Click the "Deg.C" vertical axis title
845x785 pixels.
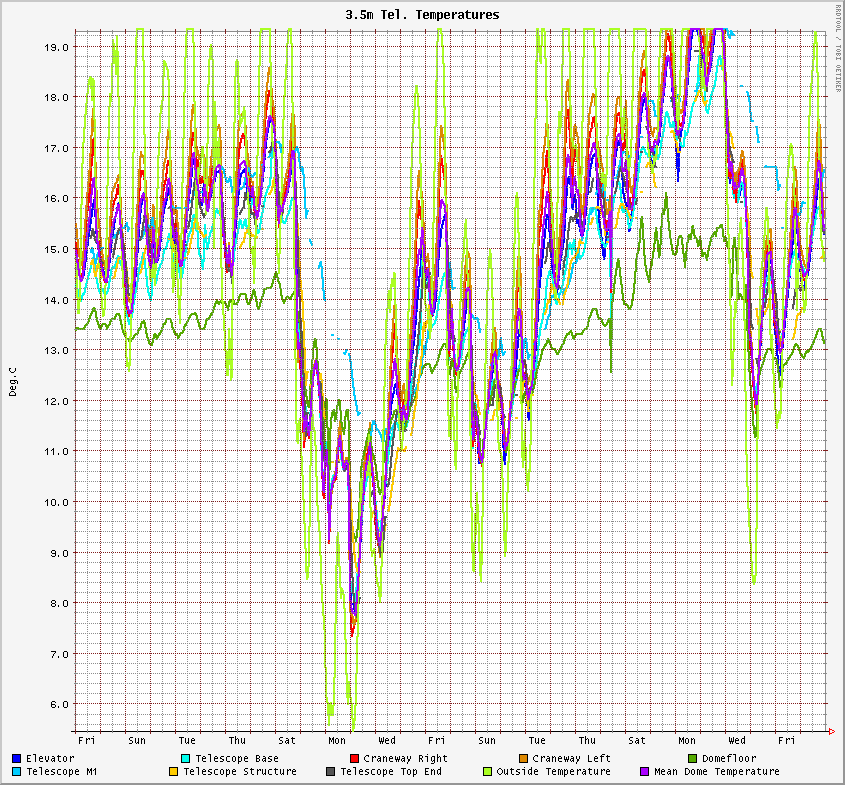(13, 382)
